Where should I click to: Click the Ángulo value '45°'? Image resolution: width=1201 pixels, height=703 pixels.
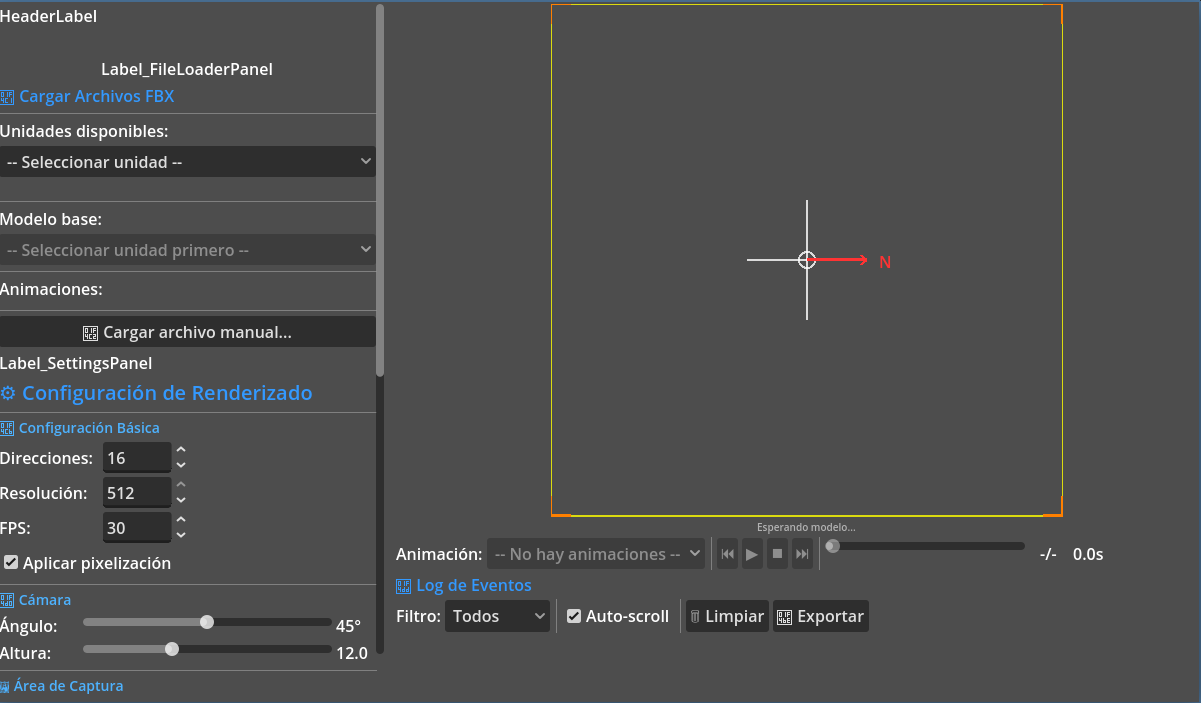[348, 627]
